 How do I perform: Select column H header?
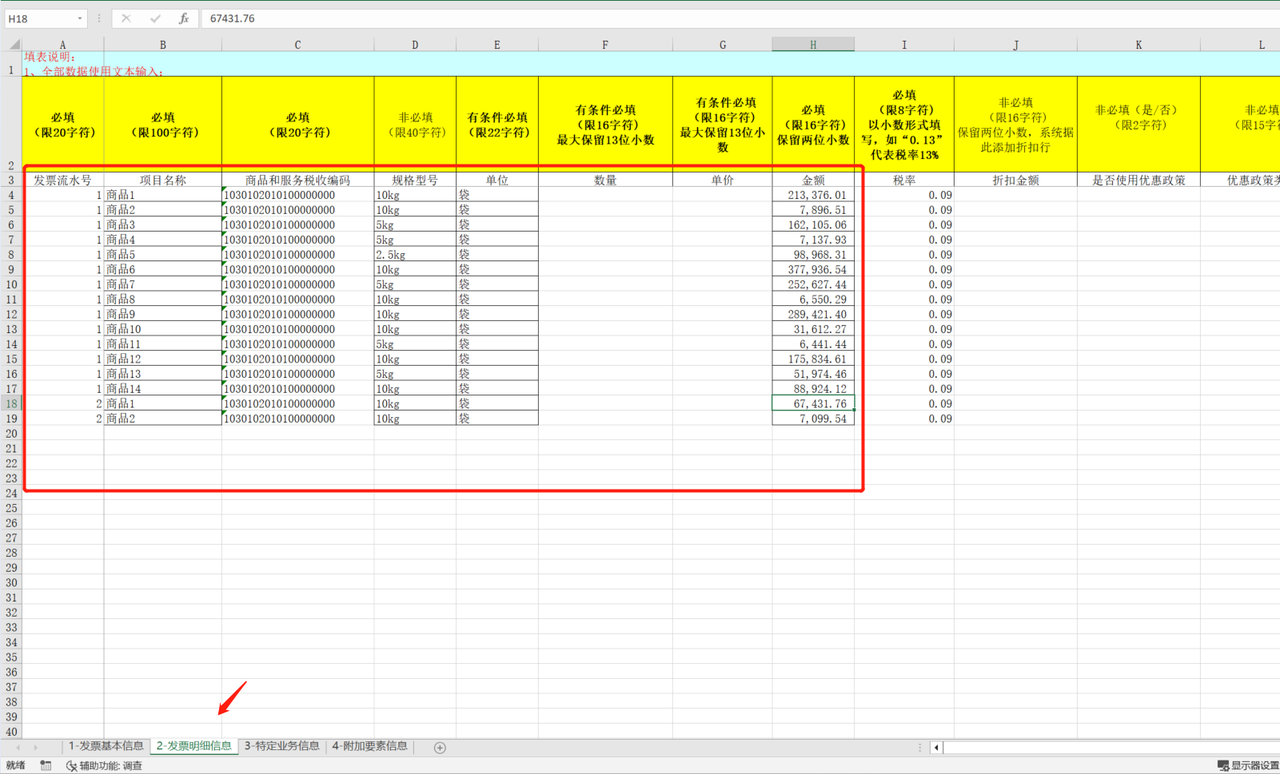tap(812, 45)
